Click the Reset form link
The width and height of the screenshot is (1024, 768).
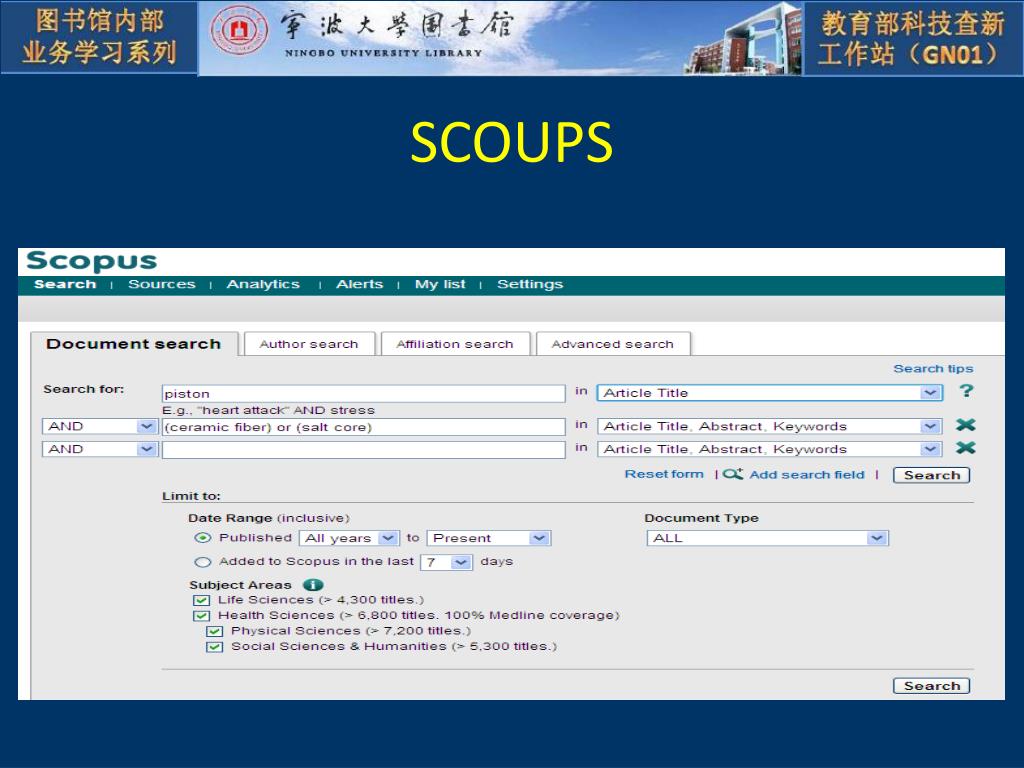pyautogui.click(x=664, y=474)
